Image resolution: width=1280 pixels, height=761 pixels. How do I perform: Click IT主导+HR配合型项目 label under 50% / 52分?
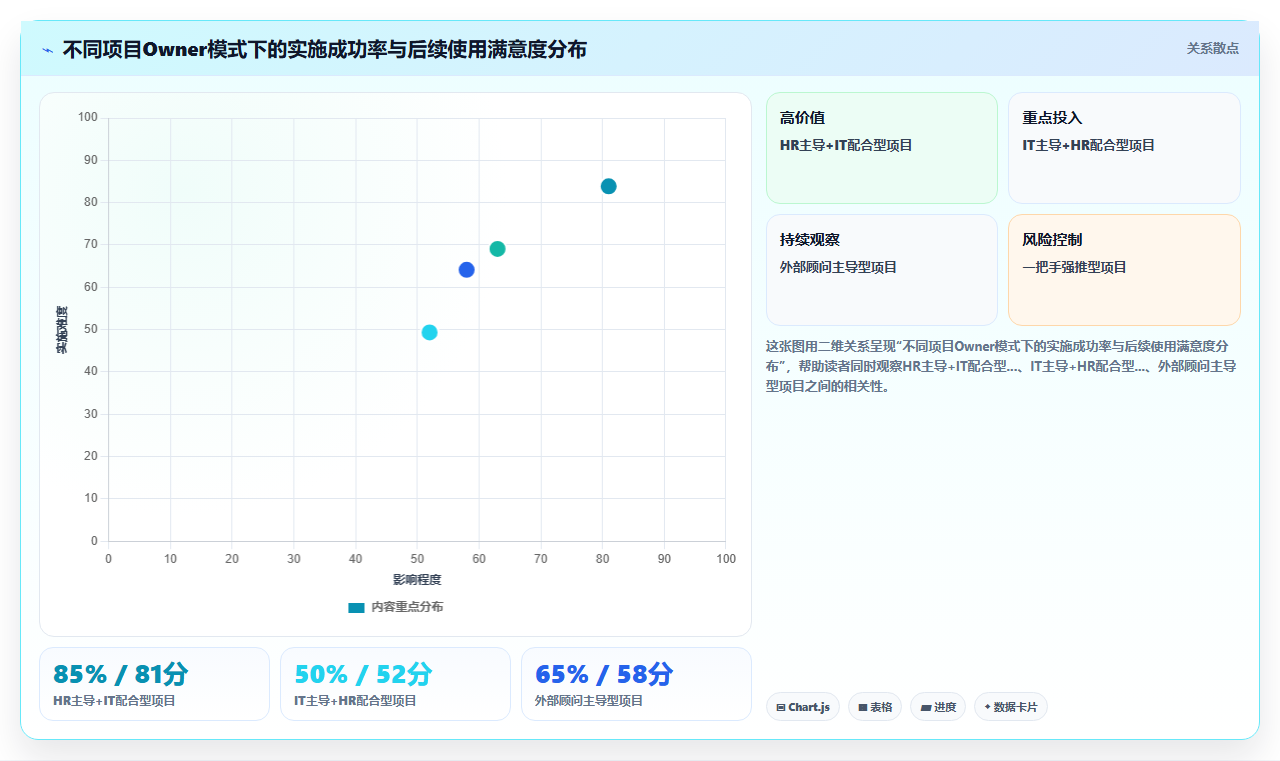tap(355, 701)
